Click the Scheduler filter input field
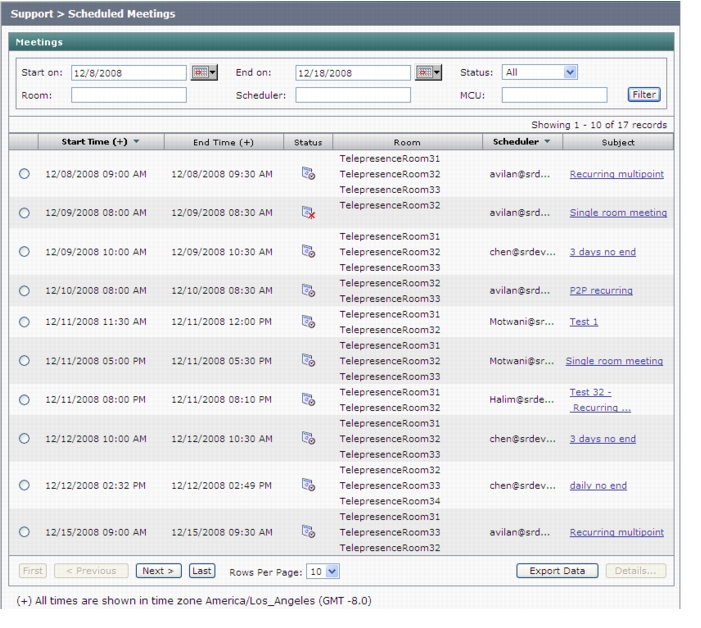701x628 pixels. (353, 95)
